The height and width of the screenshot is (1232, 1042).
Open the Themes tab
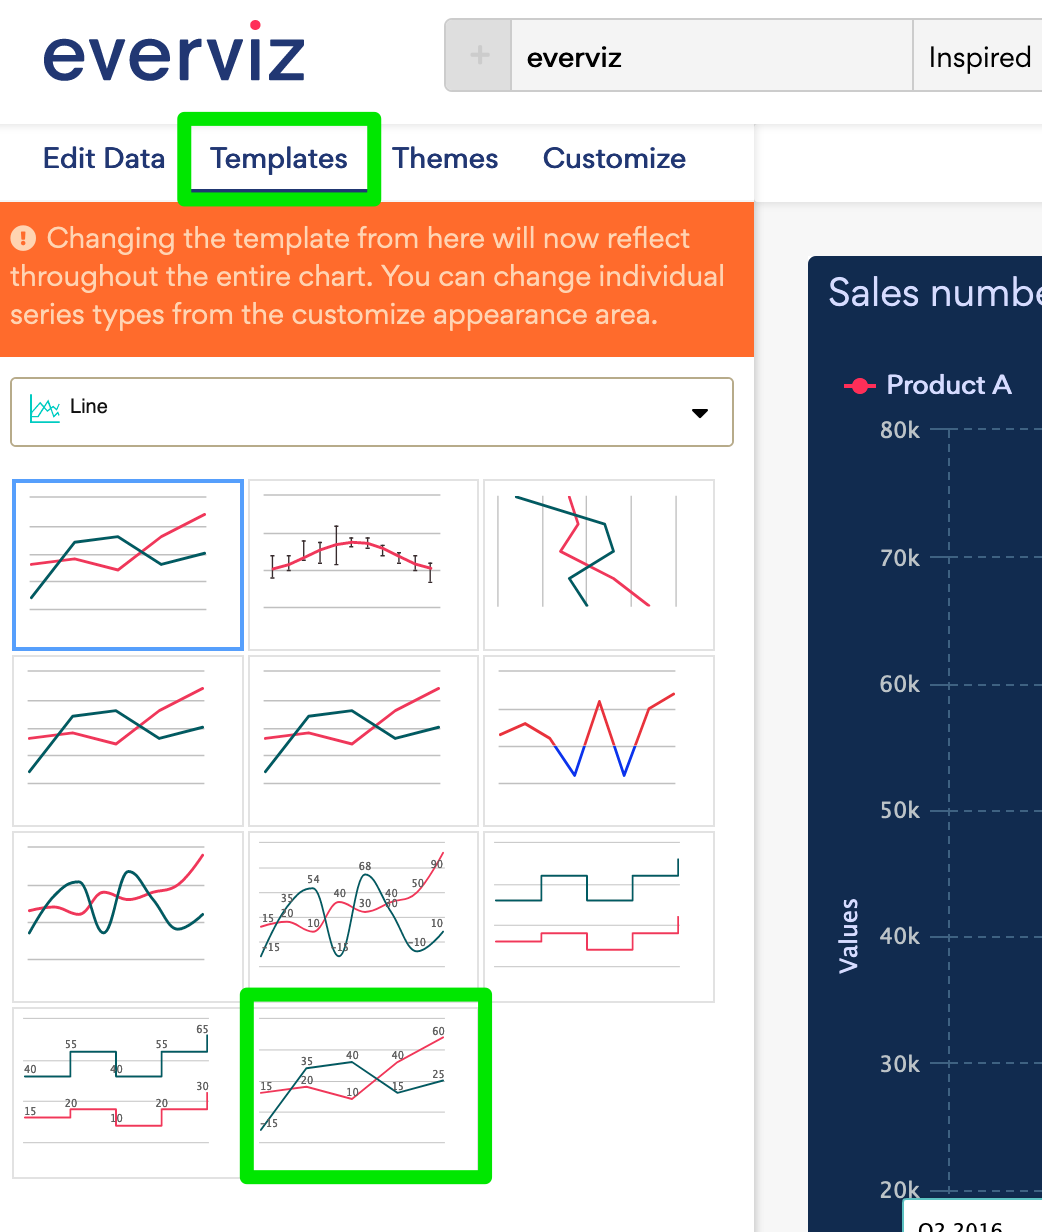click(x=445, y=158)
